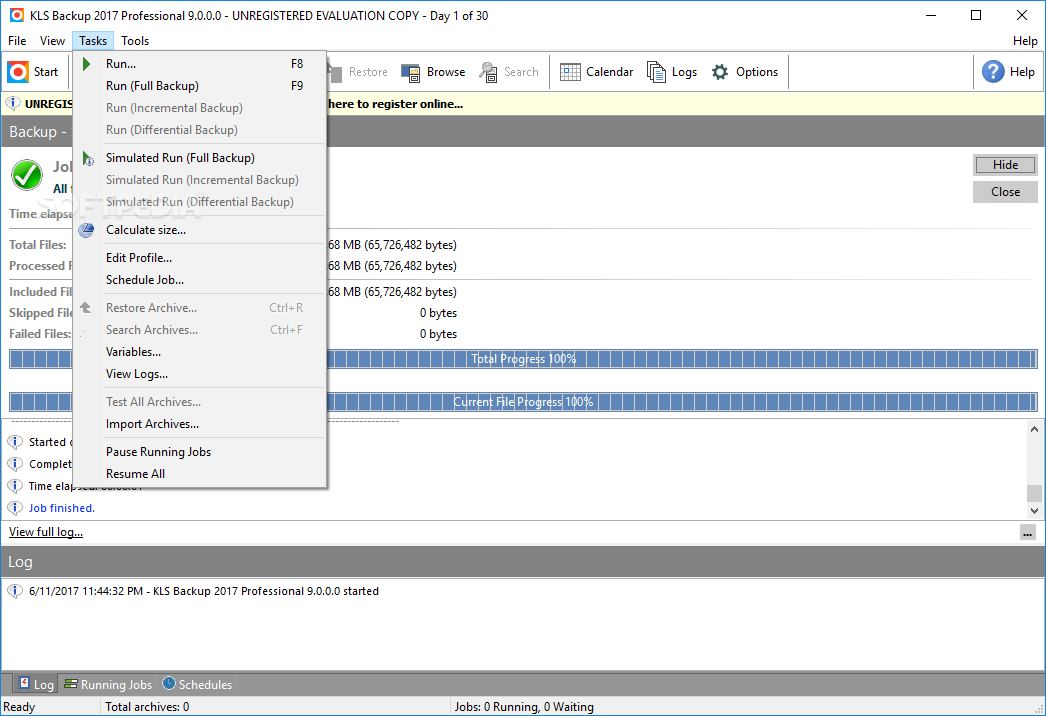1046x716 pixels.
Task: Choose Run... from the Tasks menu
Action: pyautogui.click(x=199, y=64)
